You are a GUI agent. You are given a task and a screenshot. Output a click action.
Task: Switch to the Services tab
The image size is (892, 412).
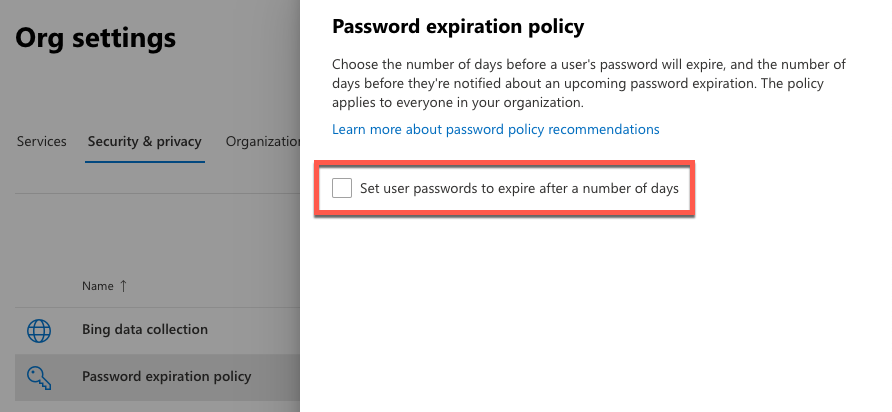(42, 141)
